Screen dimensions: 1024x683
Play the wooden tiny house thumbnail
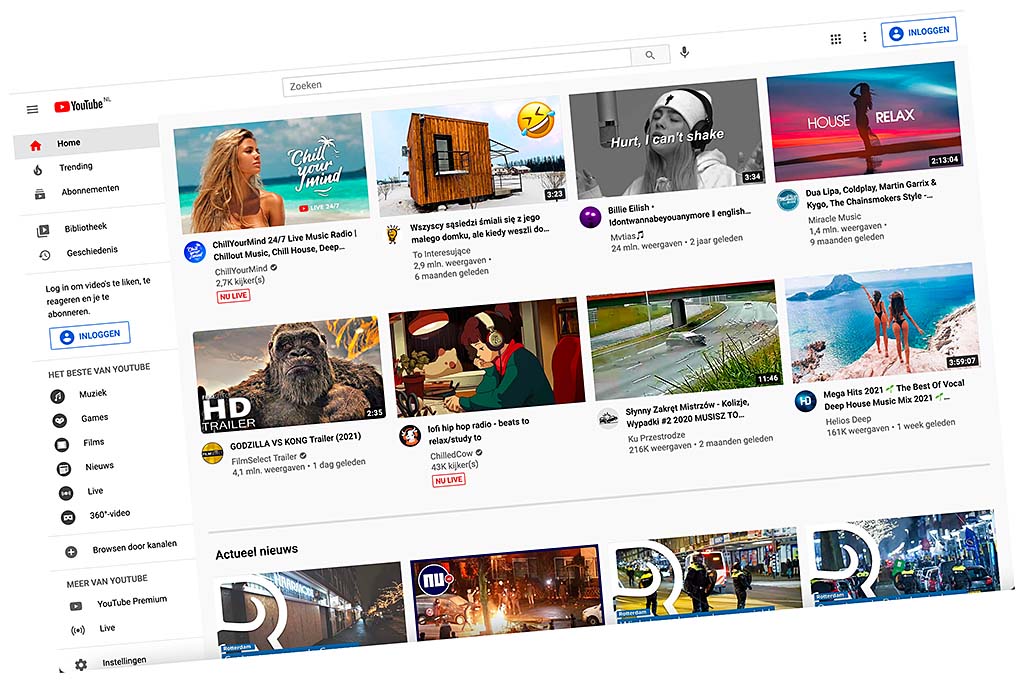pos(469,156)
